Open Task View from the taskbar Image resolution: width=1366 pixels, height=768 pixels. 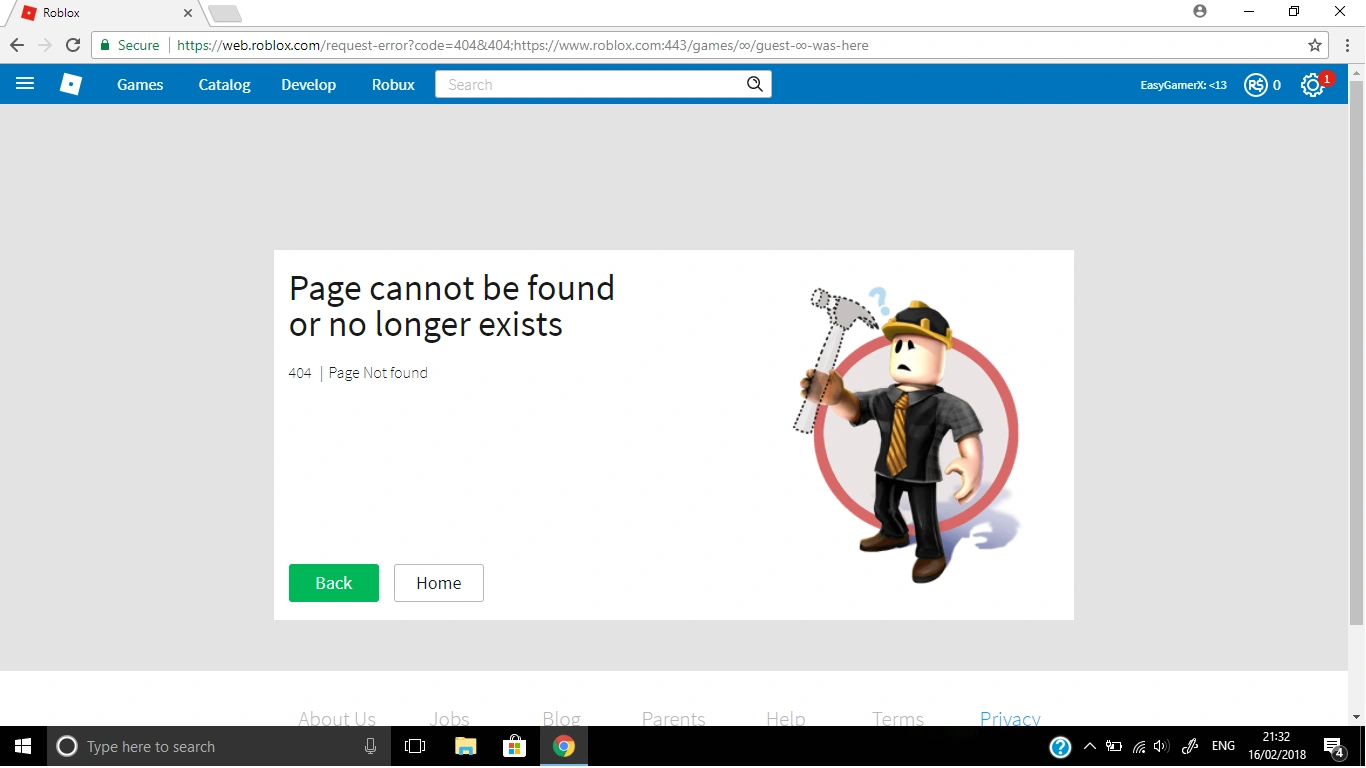(415, 746)
